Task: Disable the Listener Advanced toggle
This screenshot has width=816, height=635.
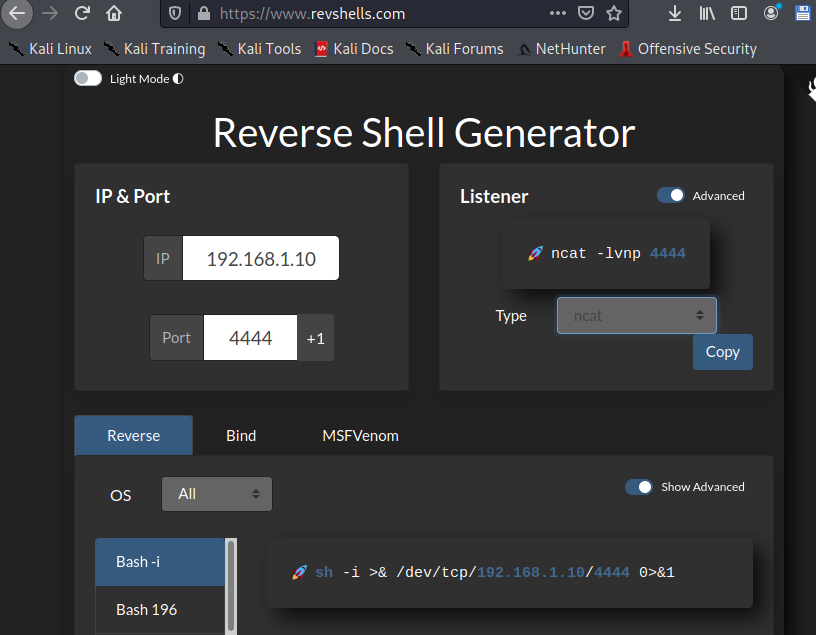Action: (x=670, y=195)
